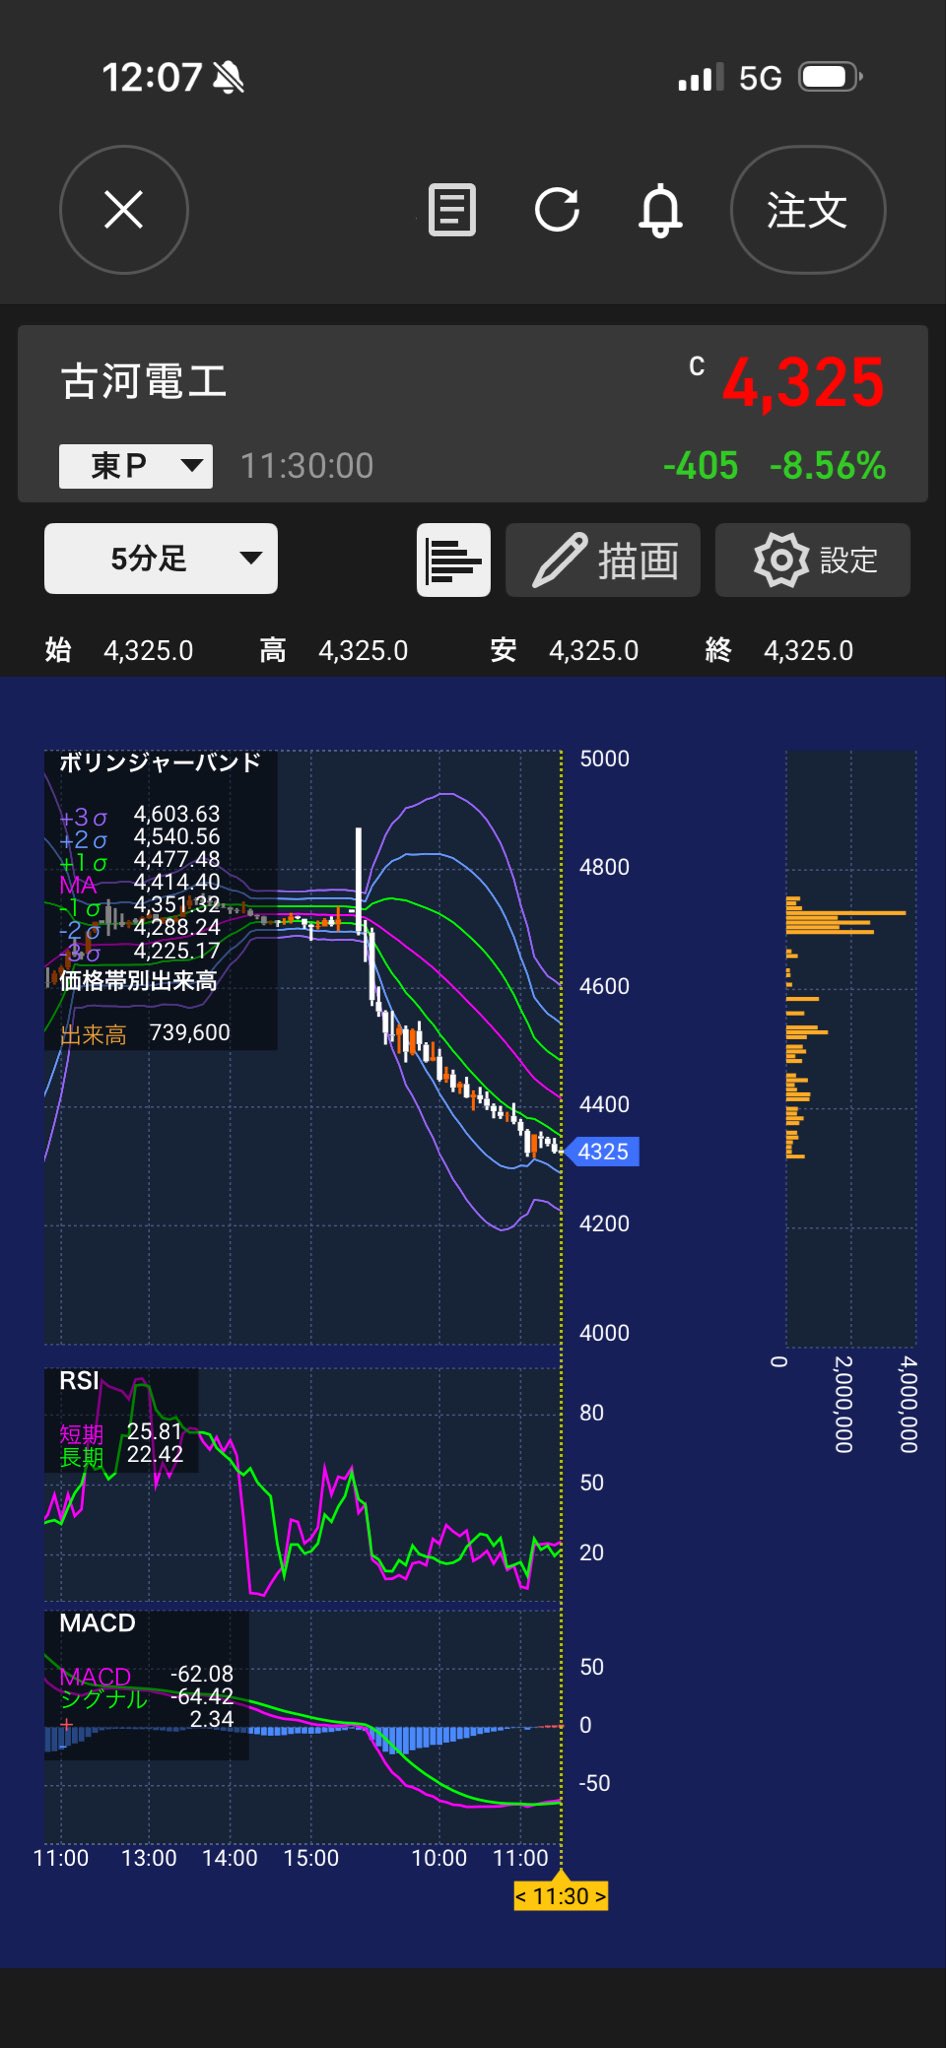
Task: Tap the 描画 drawing button
Action: 603,560
